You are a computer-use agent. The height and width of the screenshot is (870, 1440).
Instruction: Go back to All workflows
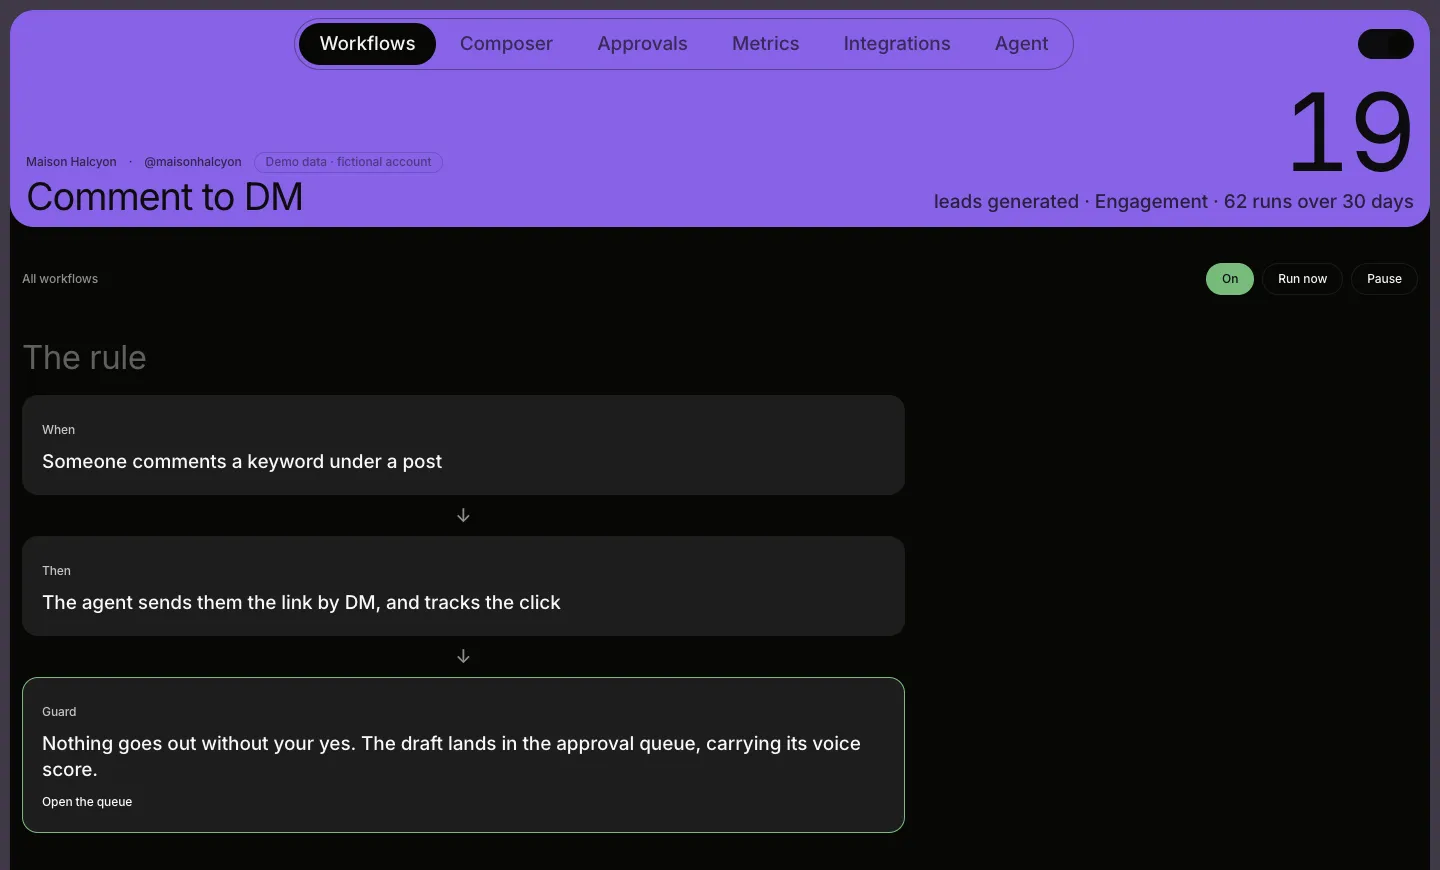60,279
